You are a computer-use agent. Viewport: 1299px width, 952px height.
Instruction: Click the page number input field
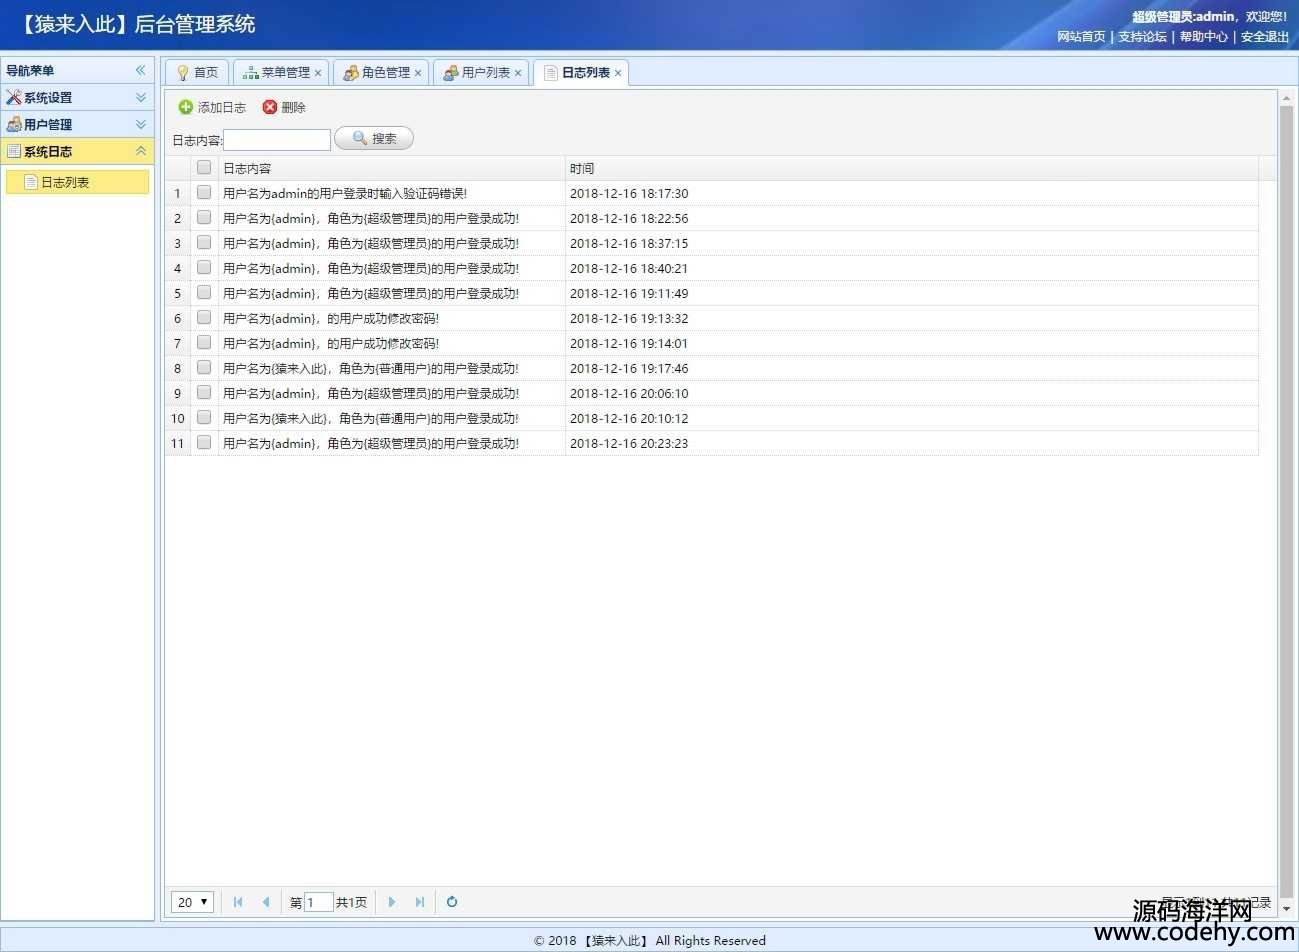point(319,902)
